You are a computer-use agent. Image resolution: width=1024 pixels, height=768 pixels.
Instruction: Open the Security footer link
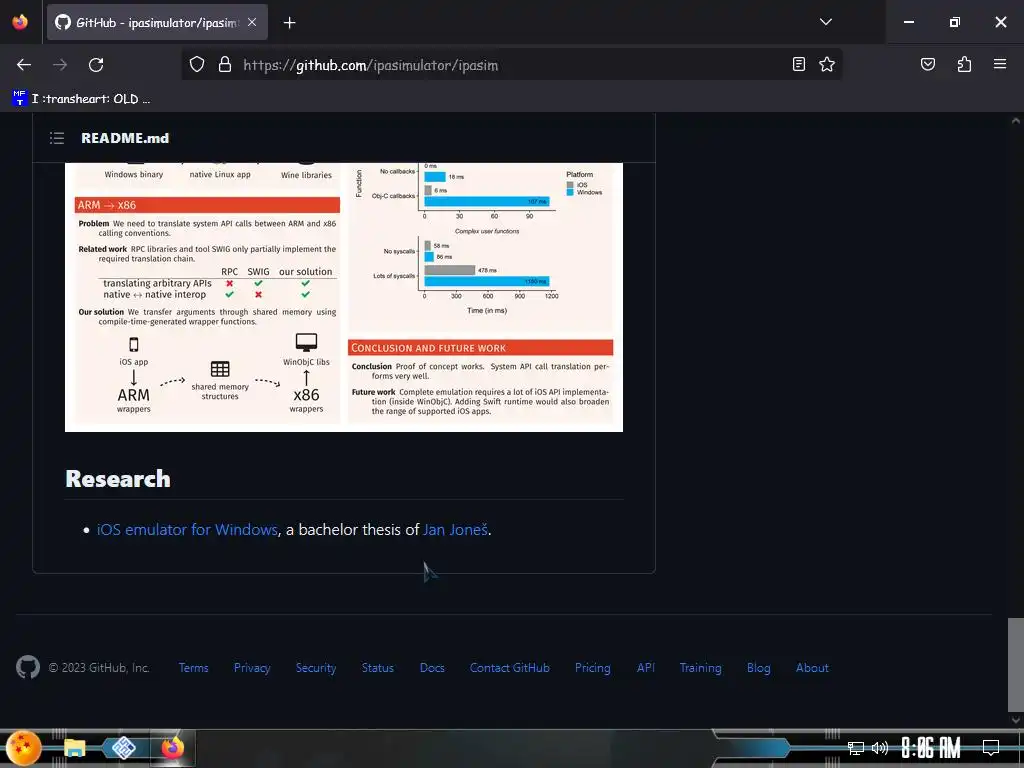[316, 668]
